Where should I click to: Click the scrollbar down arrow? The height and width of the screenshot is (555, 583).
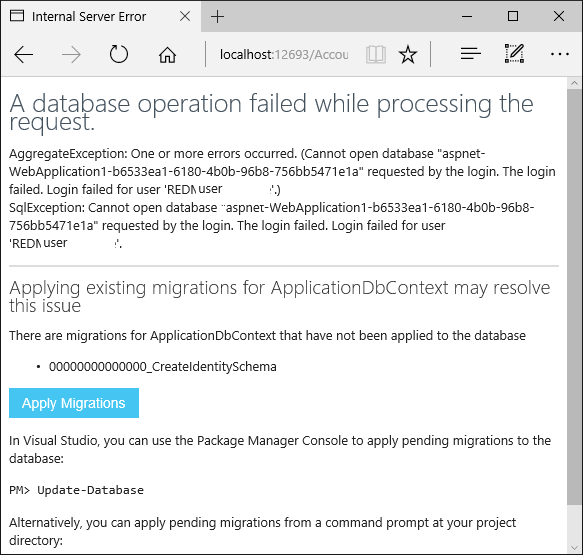tap(574, 548)
